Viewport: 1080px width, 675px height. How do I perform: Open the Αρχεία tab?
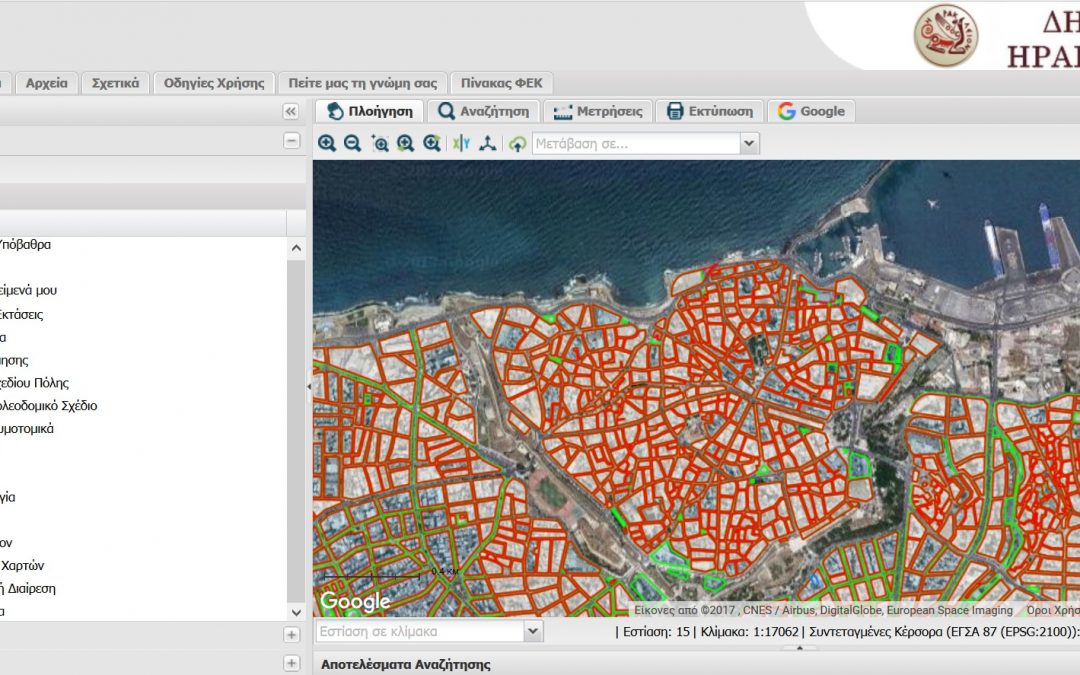47,83
